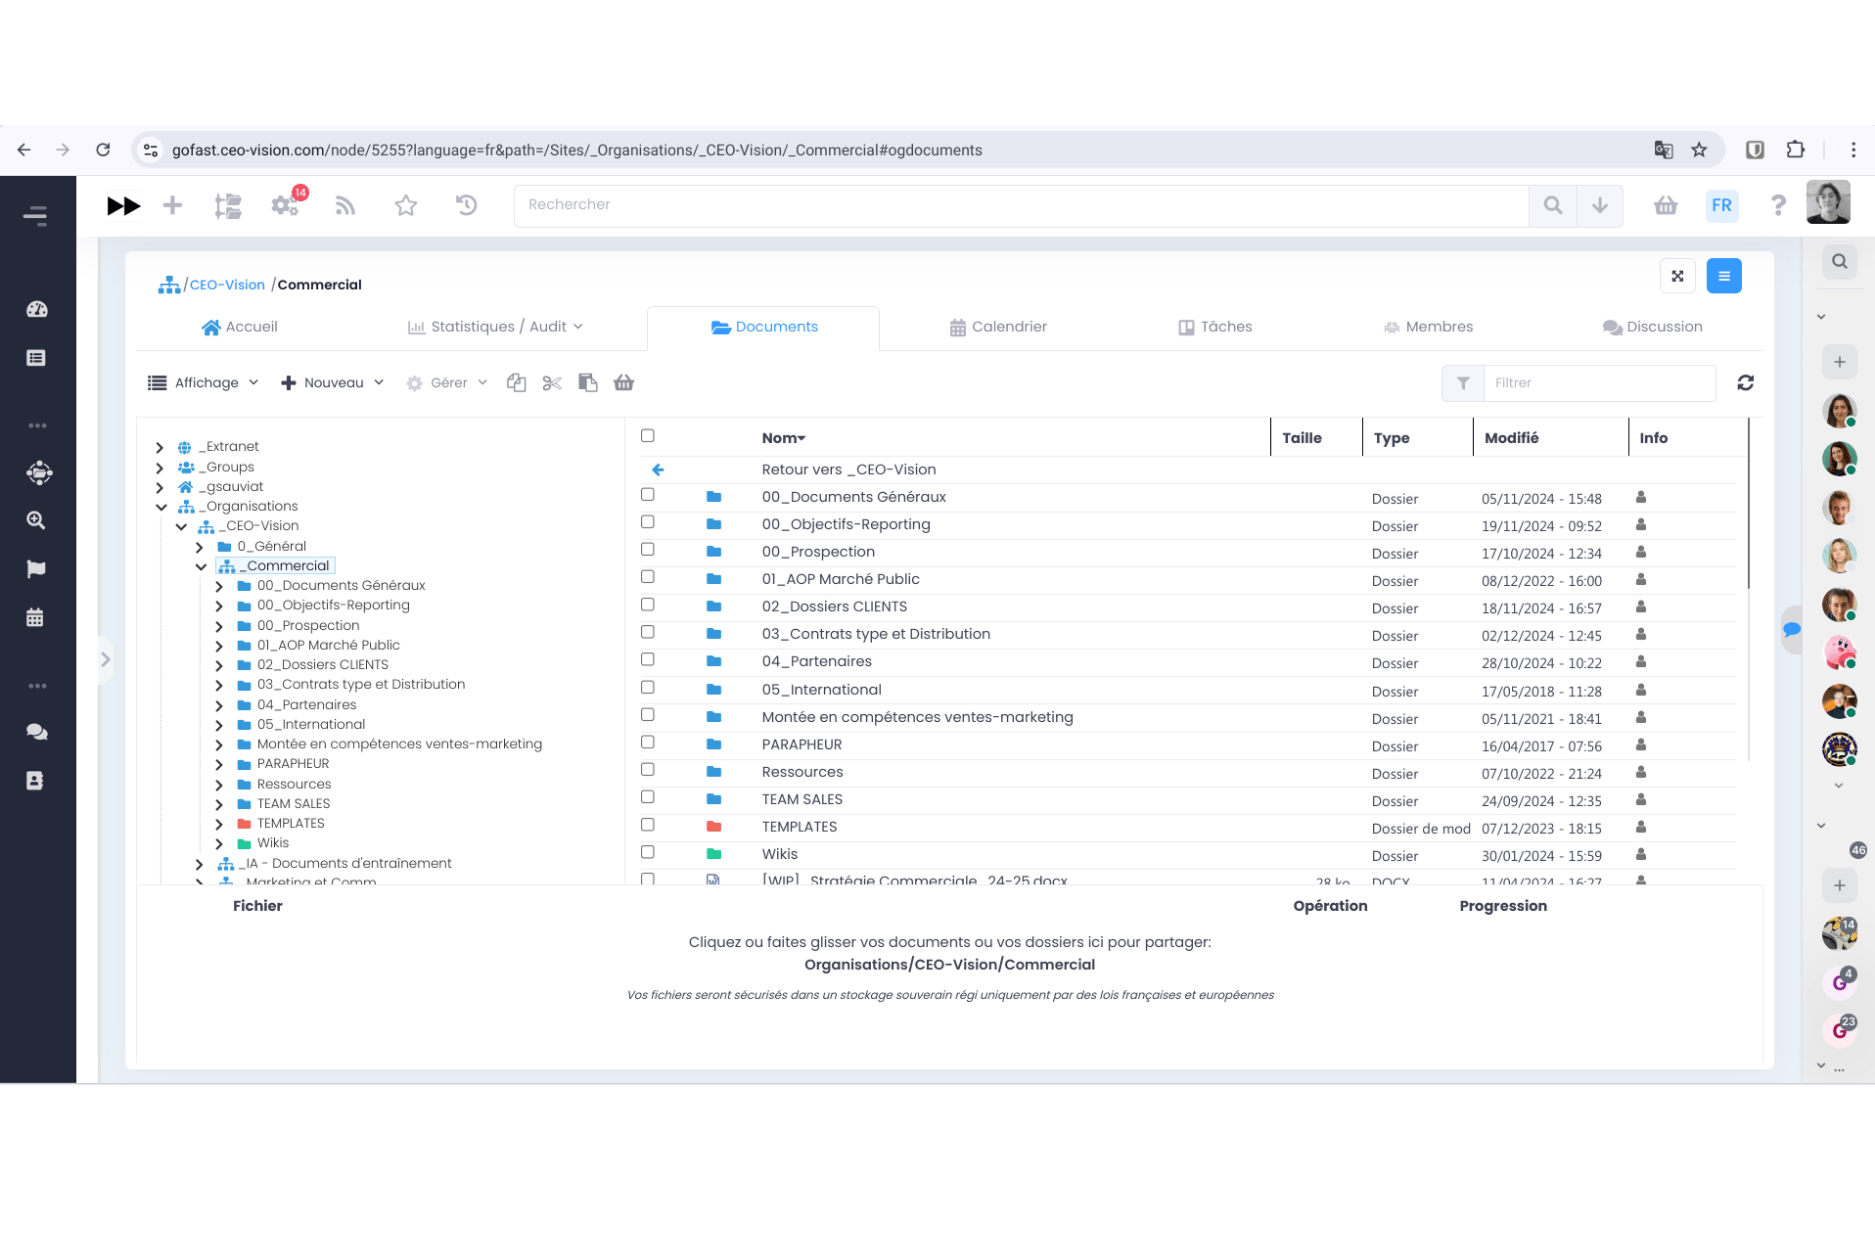Click the basket icon in documents toolbar

(624, 383)
